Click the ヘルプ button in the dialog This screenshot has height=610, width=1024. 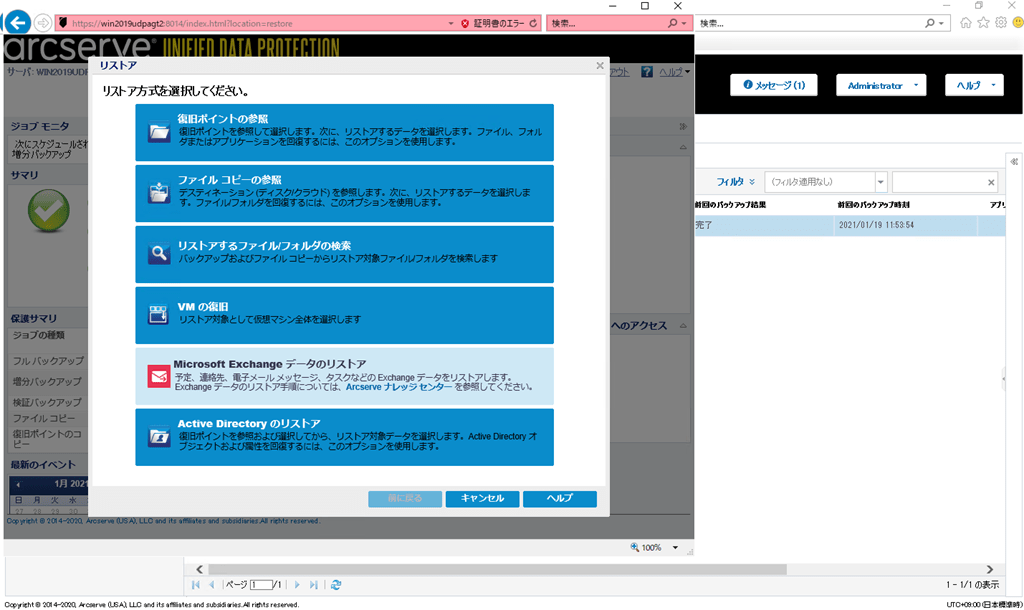point(560,498)
